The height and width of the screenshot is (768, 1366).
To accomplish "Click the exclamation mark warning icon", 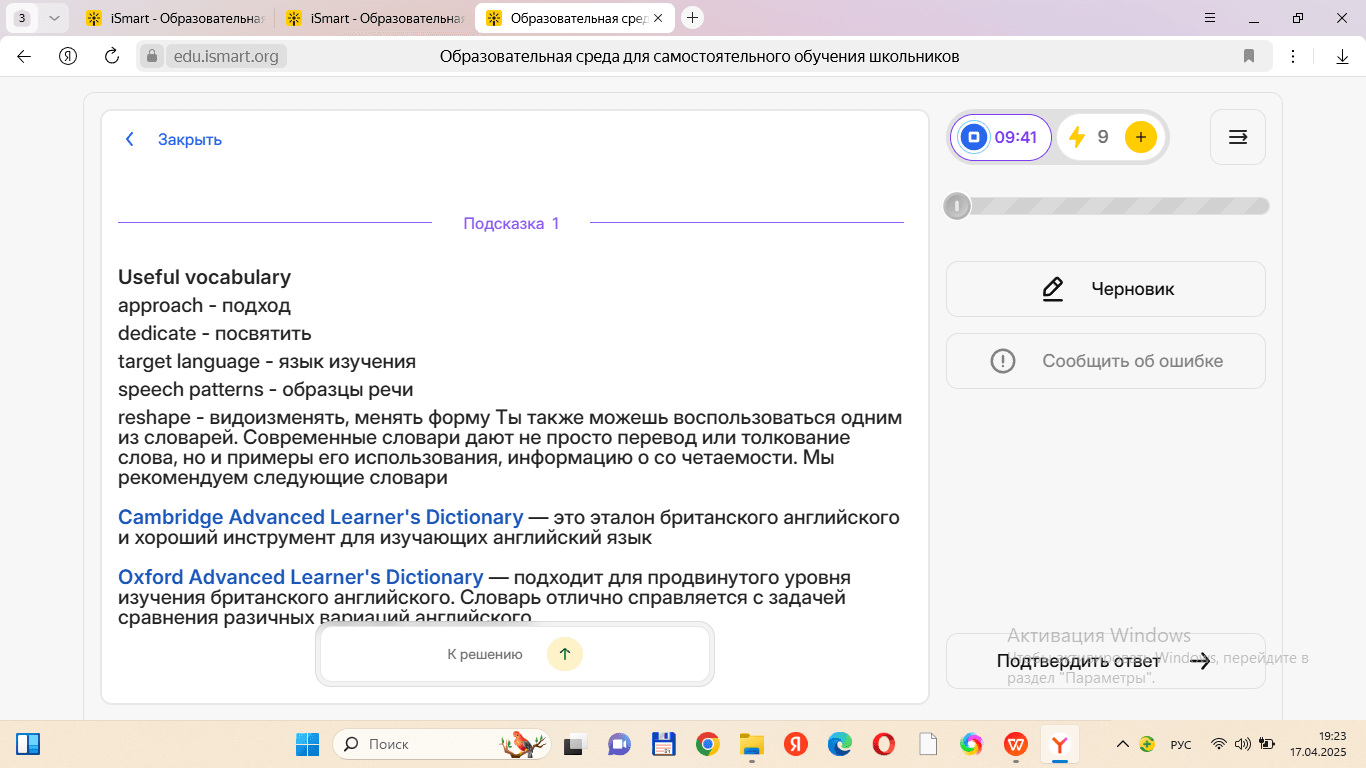I will click(1002, 361).
